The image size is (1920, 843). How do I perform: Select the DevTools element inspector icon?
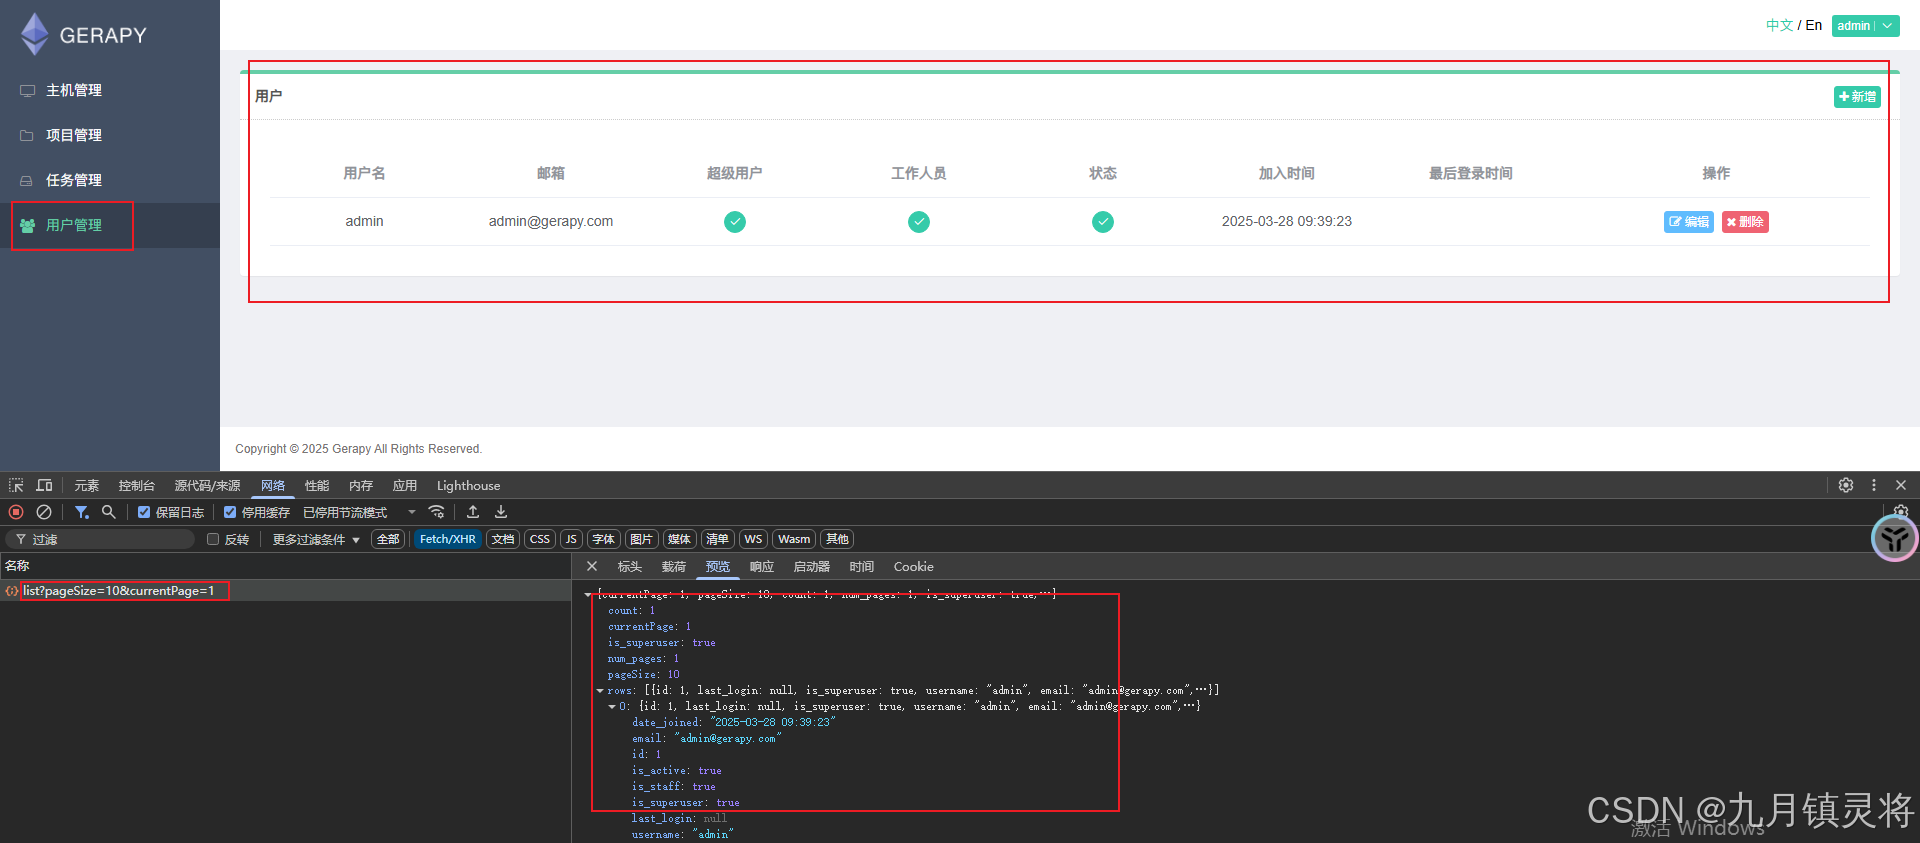tap(16, 485)
